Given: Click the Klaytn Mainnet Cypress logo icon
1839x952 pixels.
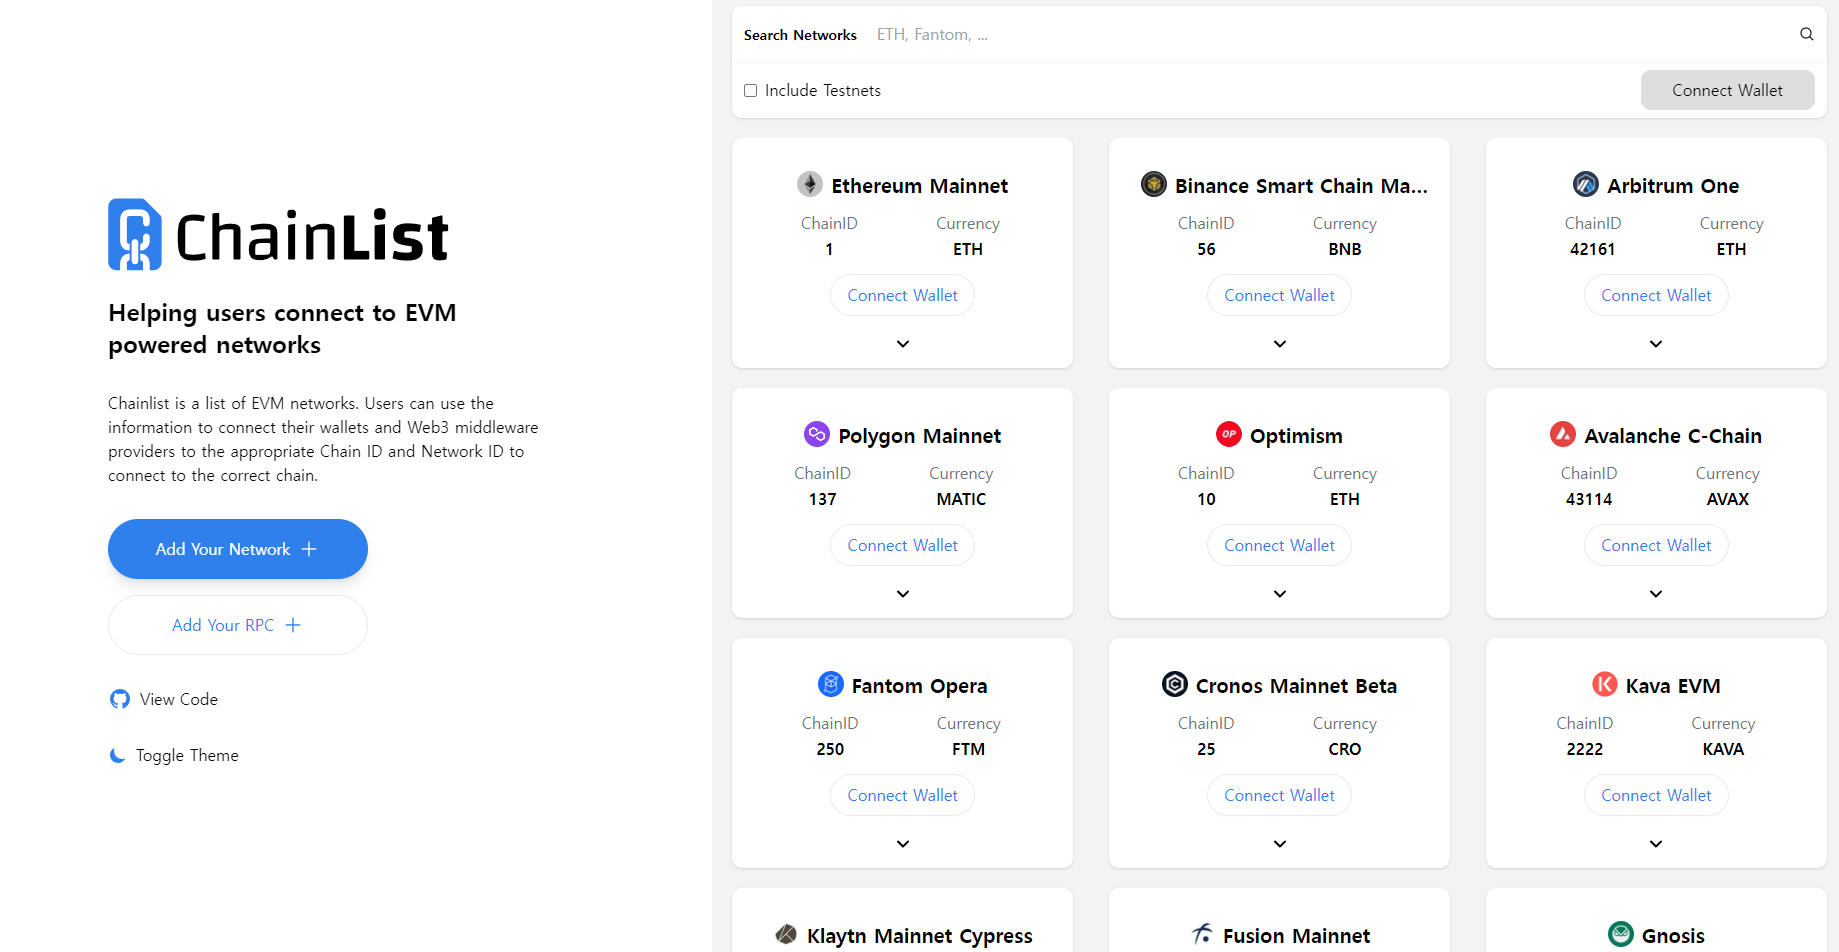Looking at the screenshot, I should (786, 934).
